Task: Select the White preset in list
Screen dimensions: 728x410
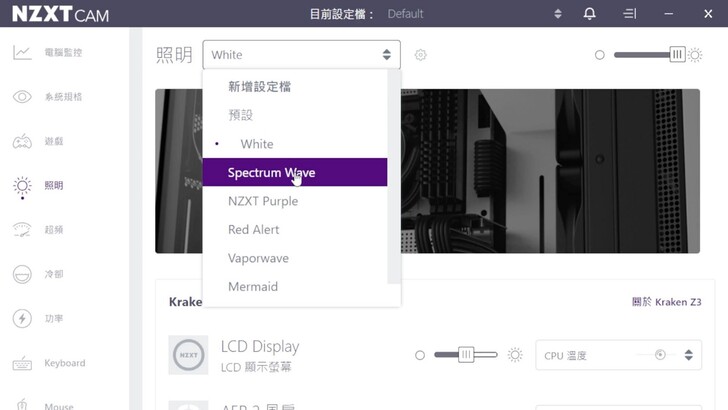Action: pyautogui.click(x=295, y=144)
